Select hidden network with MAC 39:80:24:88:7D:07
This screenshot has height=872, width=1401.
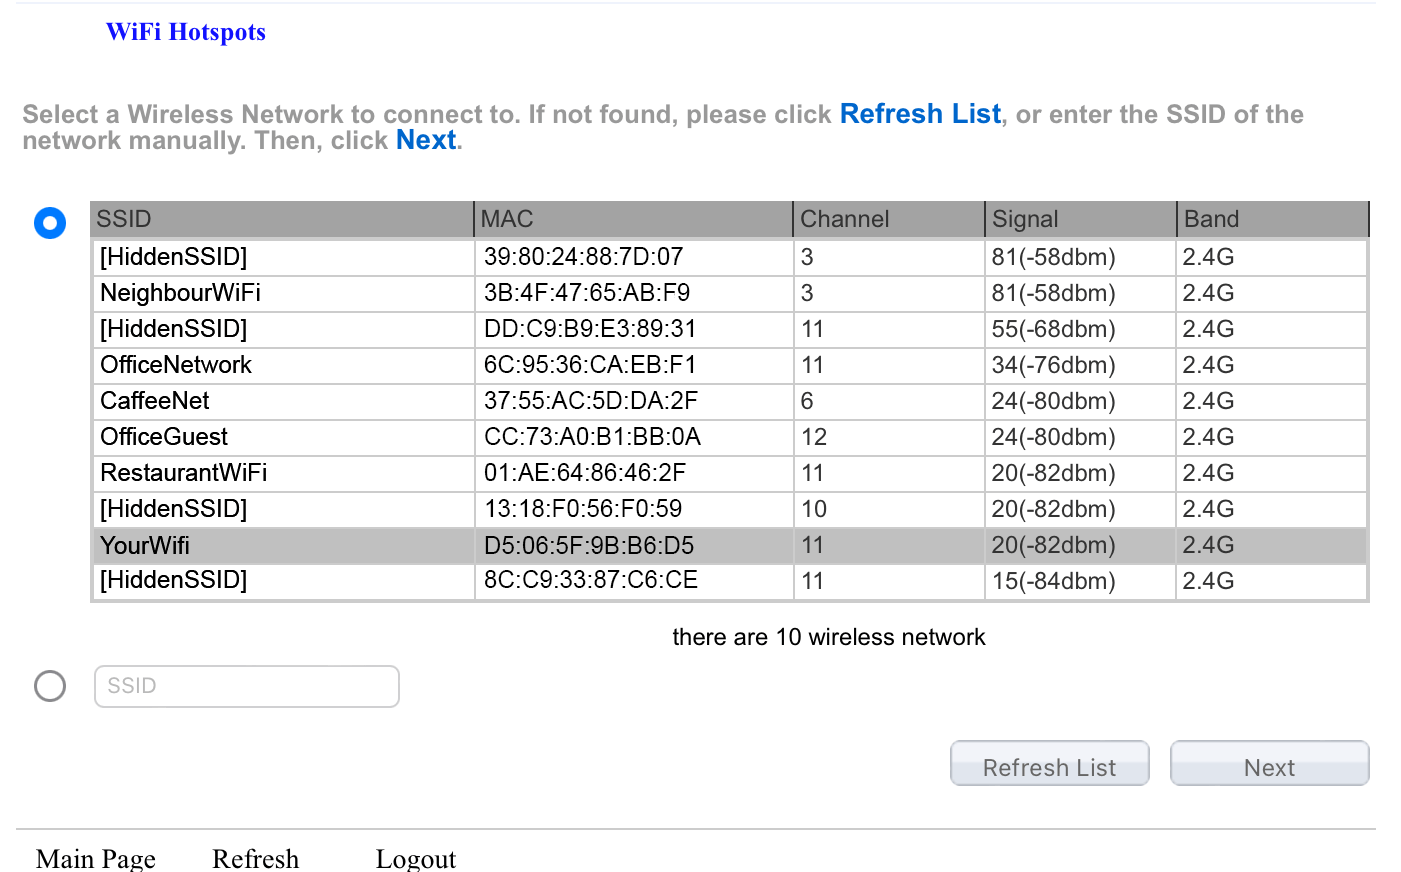(174, 257)
